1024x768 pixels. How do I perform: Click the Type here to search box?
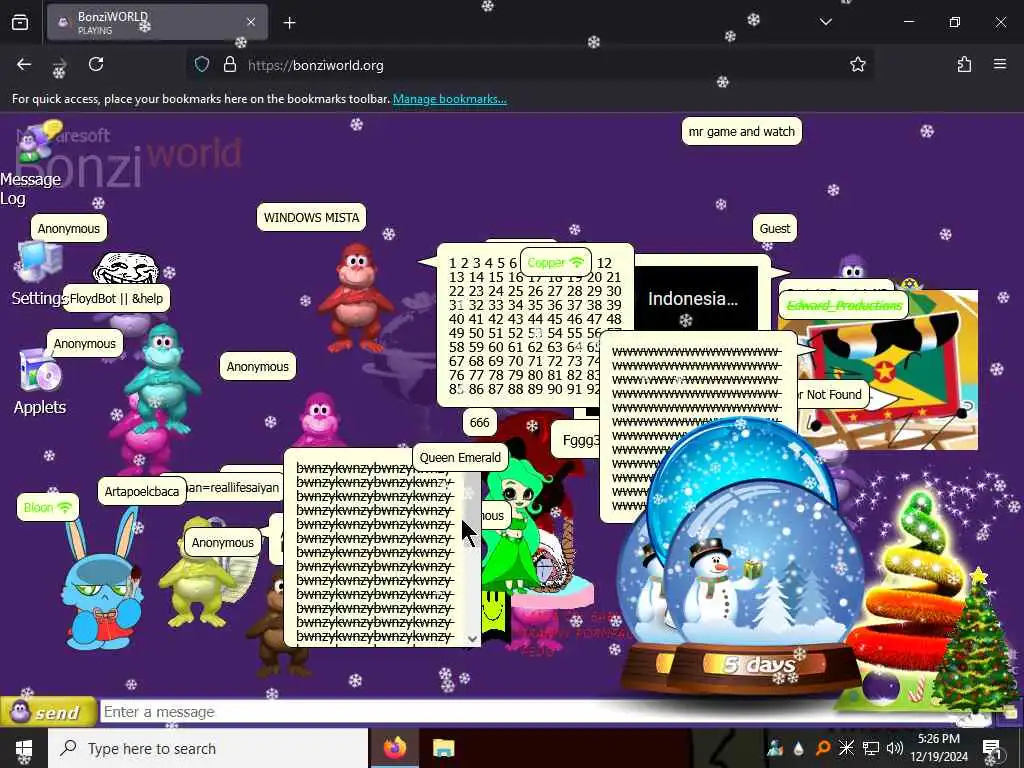pos(208,748)
